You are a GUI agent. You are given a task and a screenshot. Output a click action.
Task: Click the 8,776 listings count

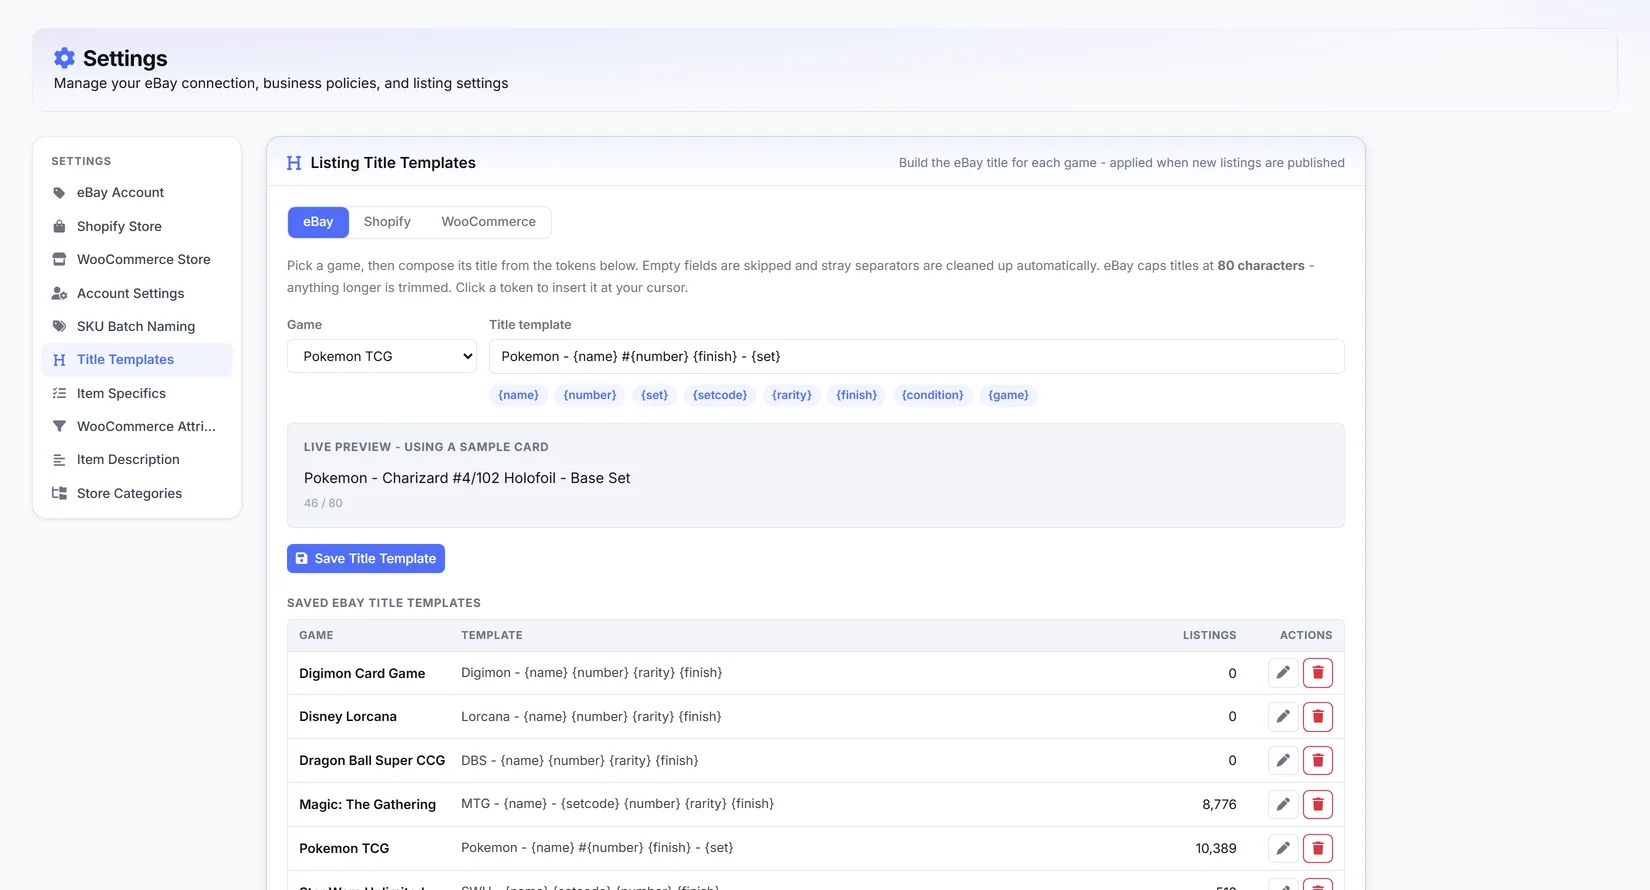pos(1219,805)
